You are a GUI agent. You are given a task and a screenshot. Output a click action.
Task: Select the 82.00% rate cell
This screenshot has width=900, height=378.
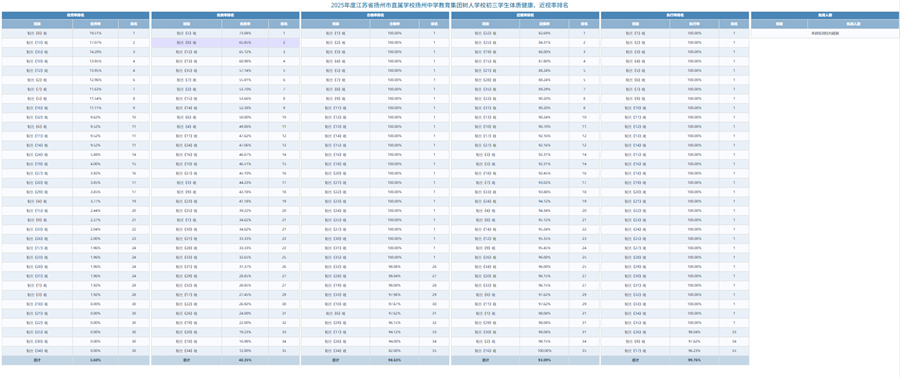click(395, 350)
